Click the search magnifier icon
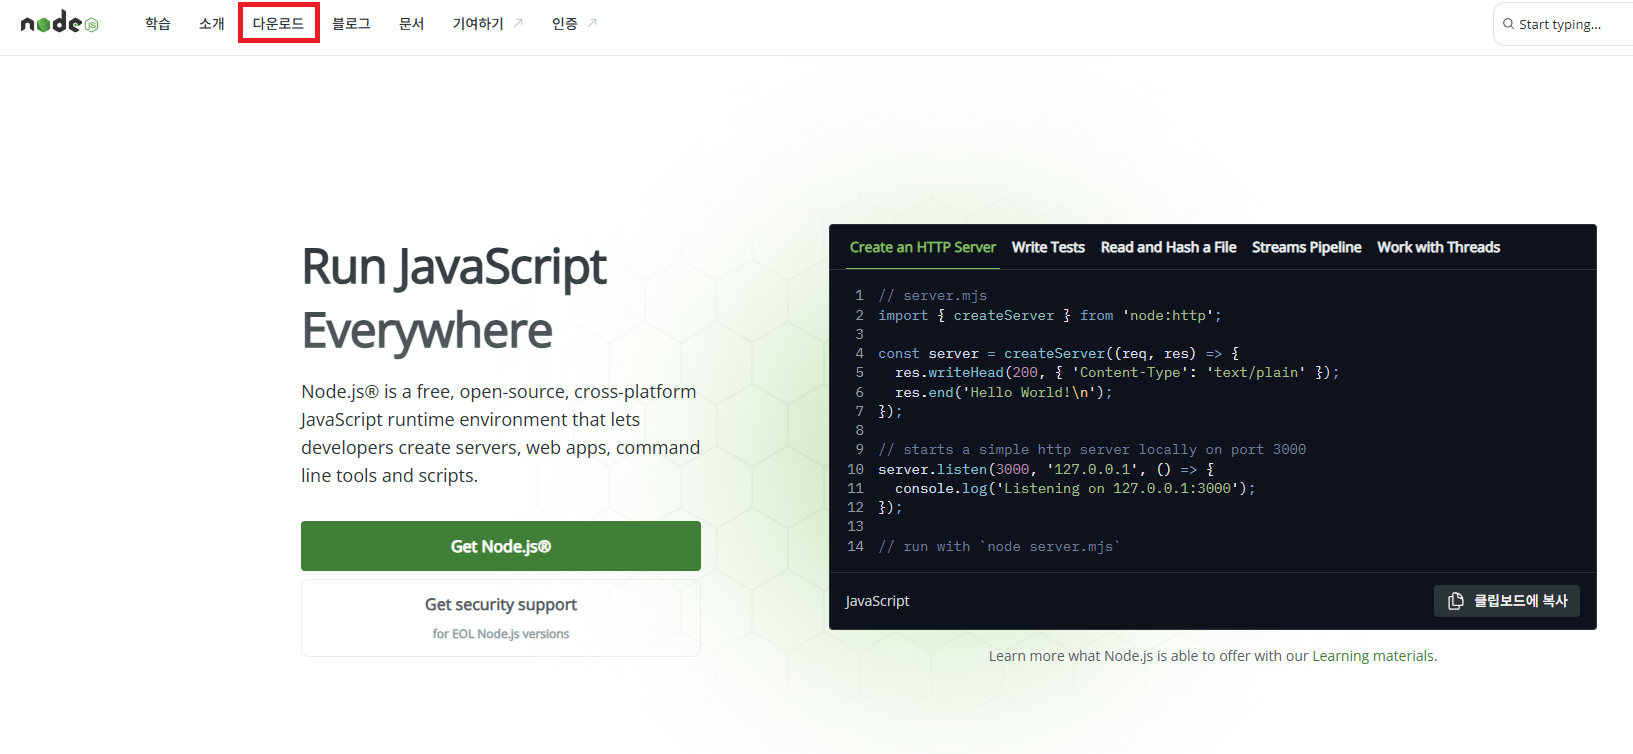Image resolution: width=1633 pixels, height=754 pixels. 1508,24
